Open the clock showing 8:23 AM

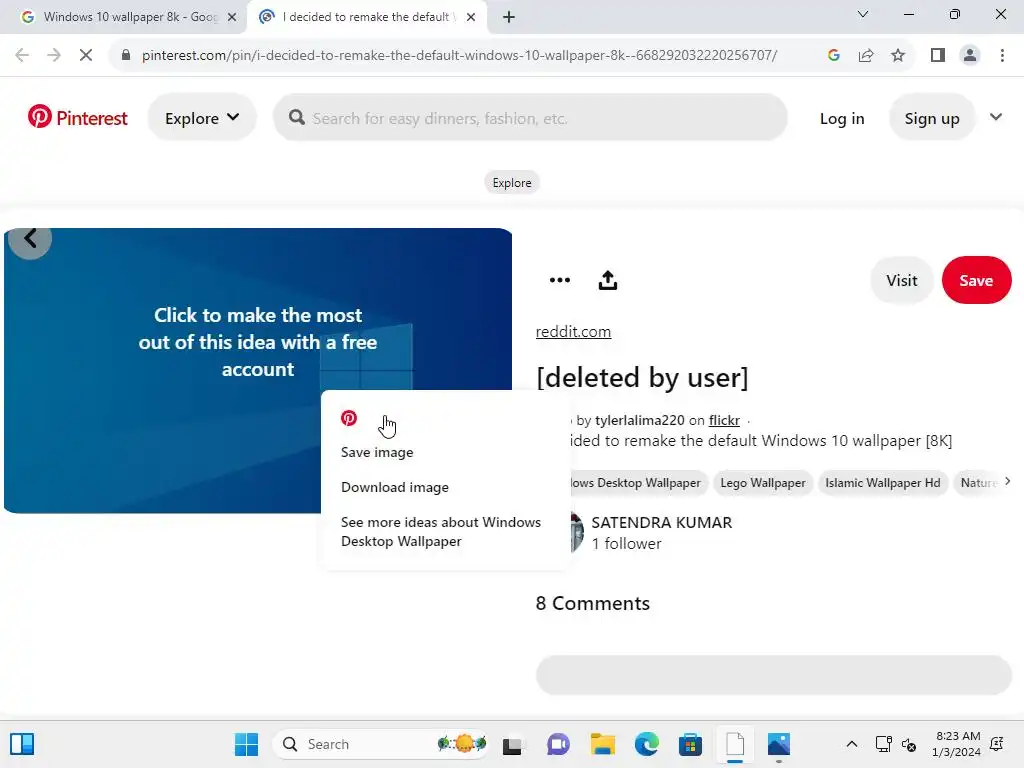(957, 744)
